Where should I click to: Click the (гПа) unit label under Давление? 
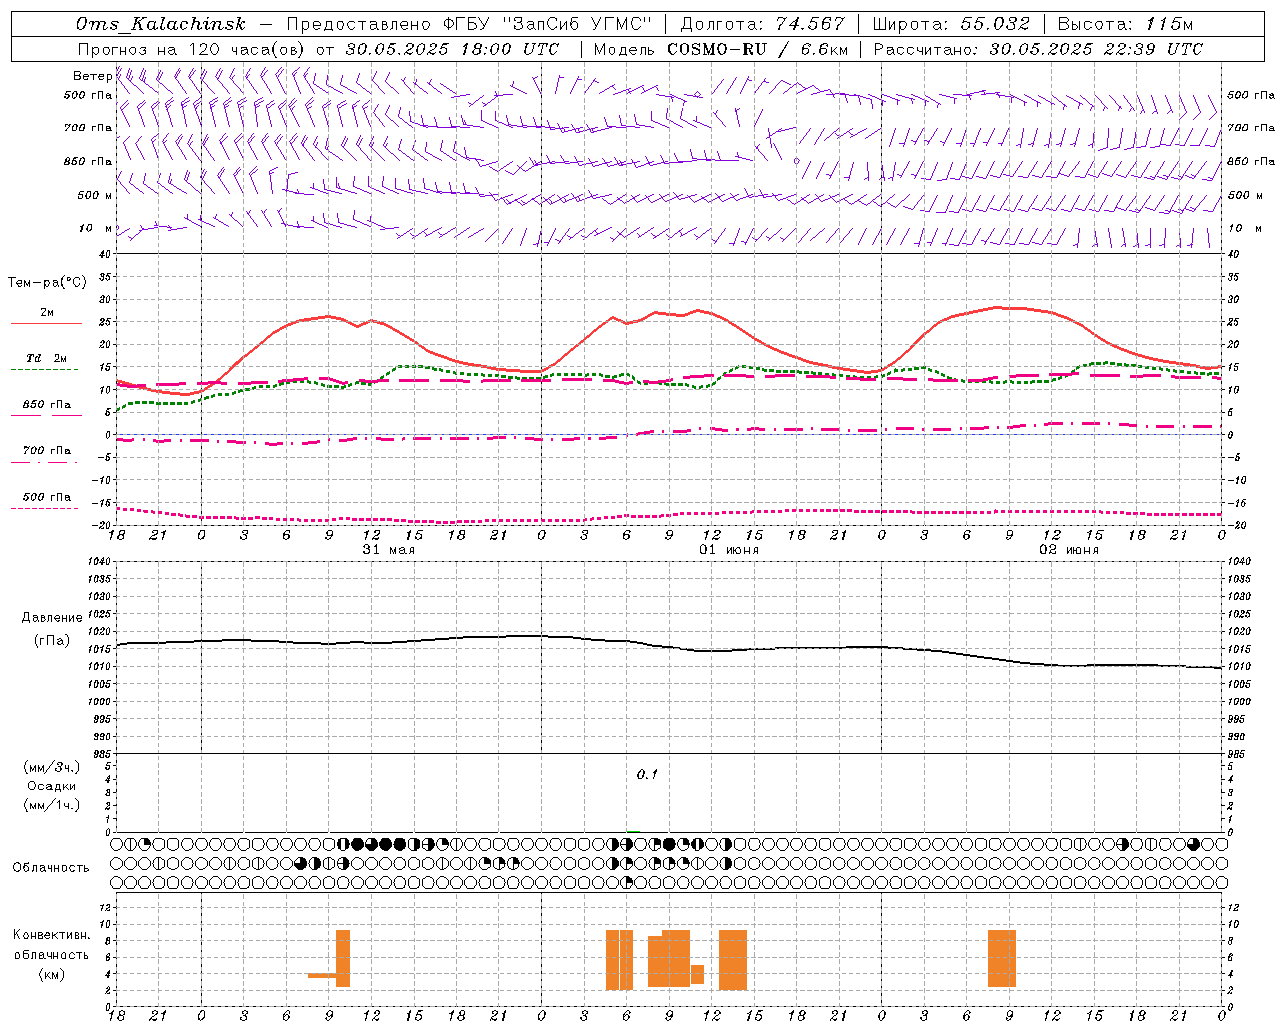point(52,641)
